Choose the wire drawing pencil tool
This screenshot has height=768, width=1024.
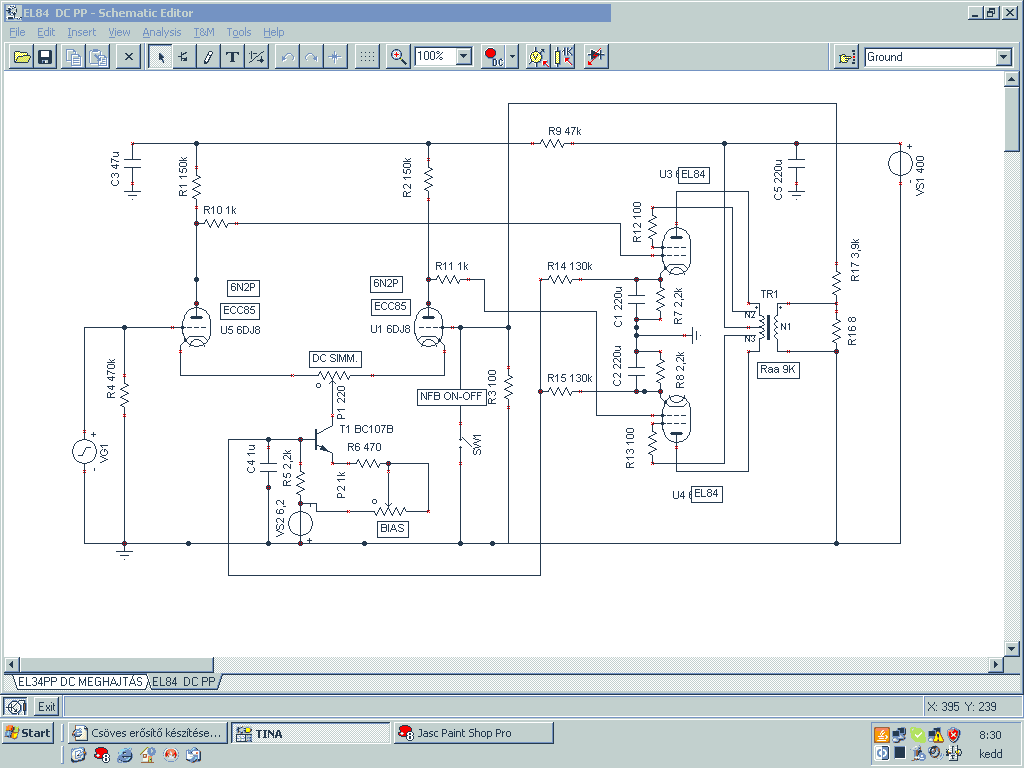[x=208, y=57]
